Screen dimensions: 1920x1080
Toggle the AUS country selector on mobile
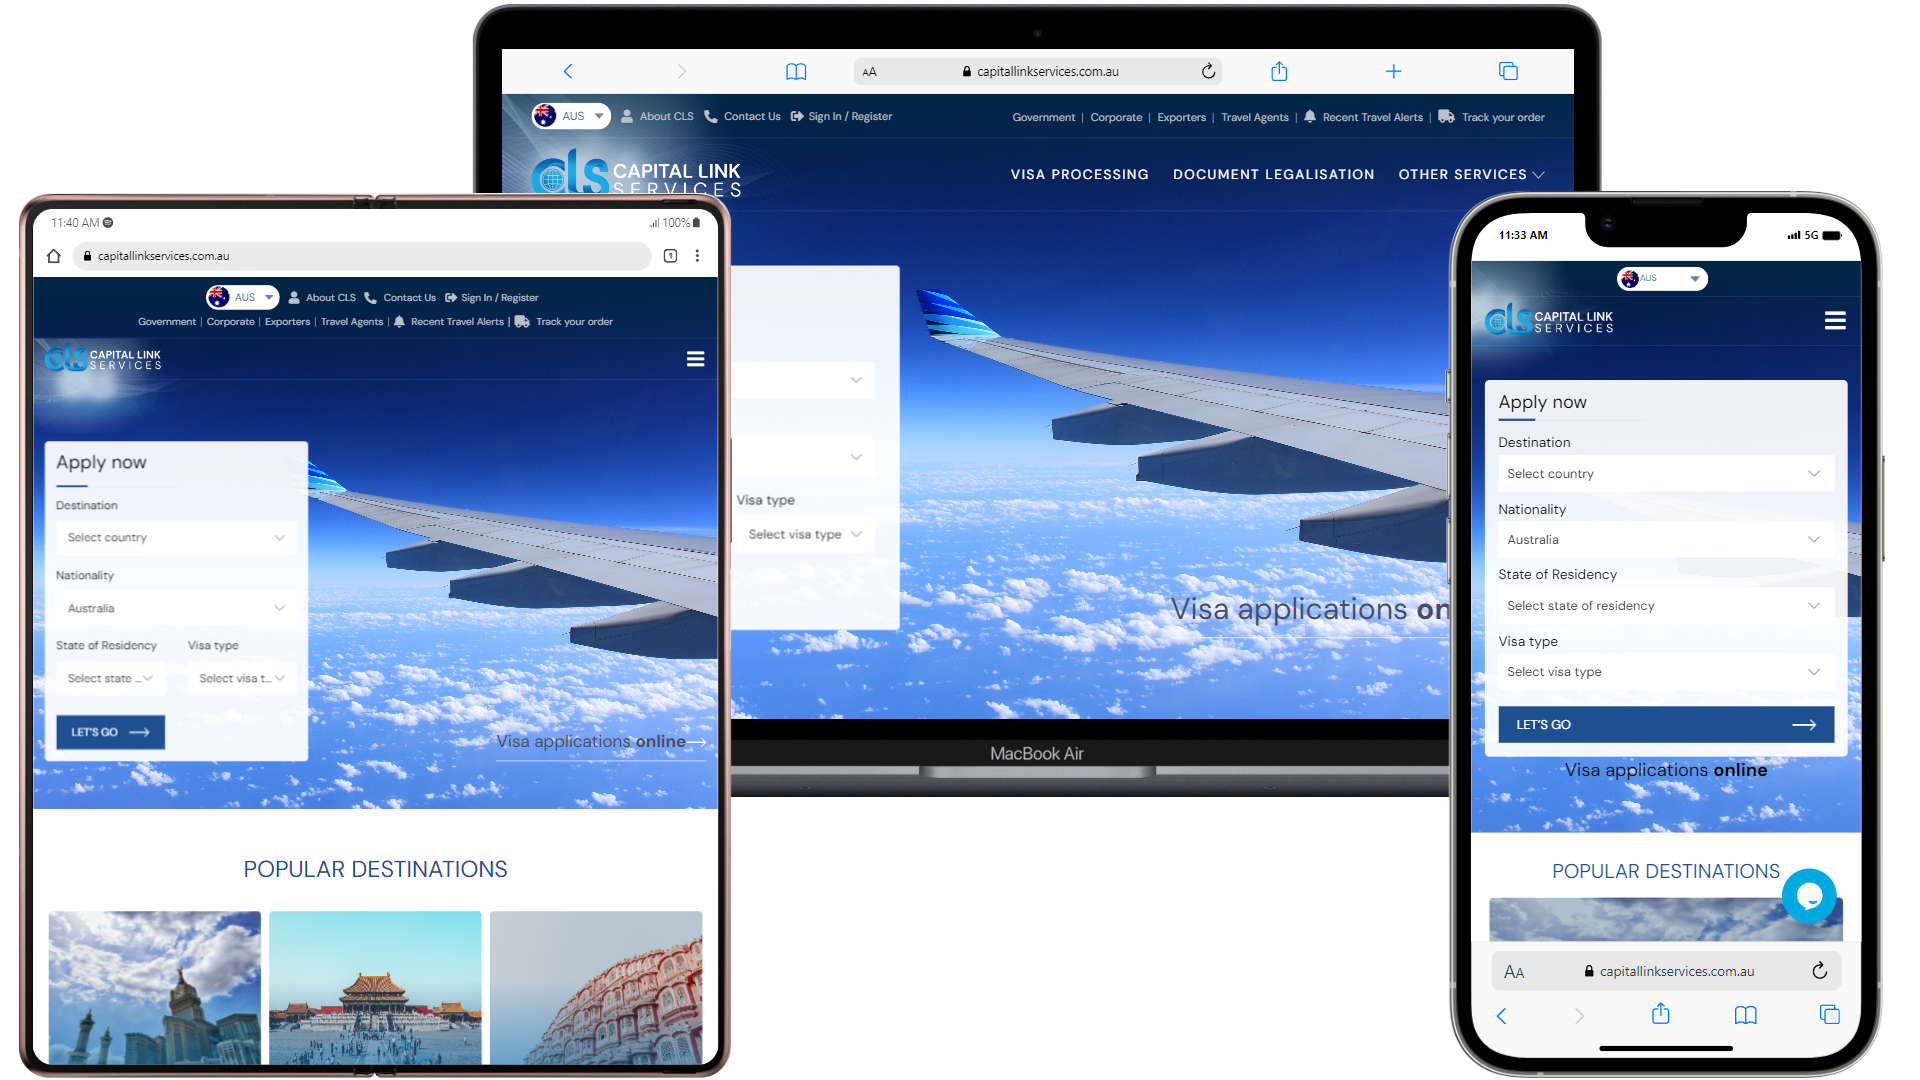tap(1664, 278)
